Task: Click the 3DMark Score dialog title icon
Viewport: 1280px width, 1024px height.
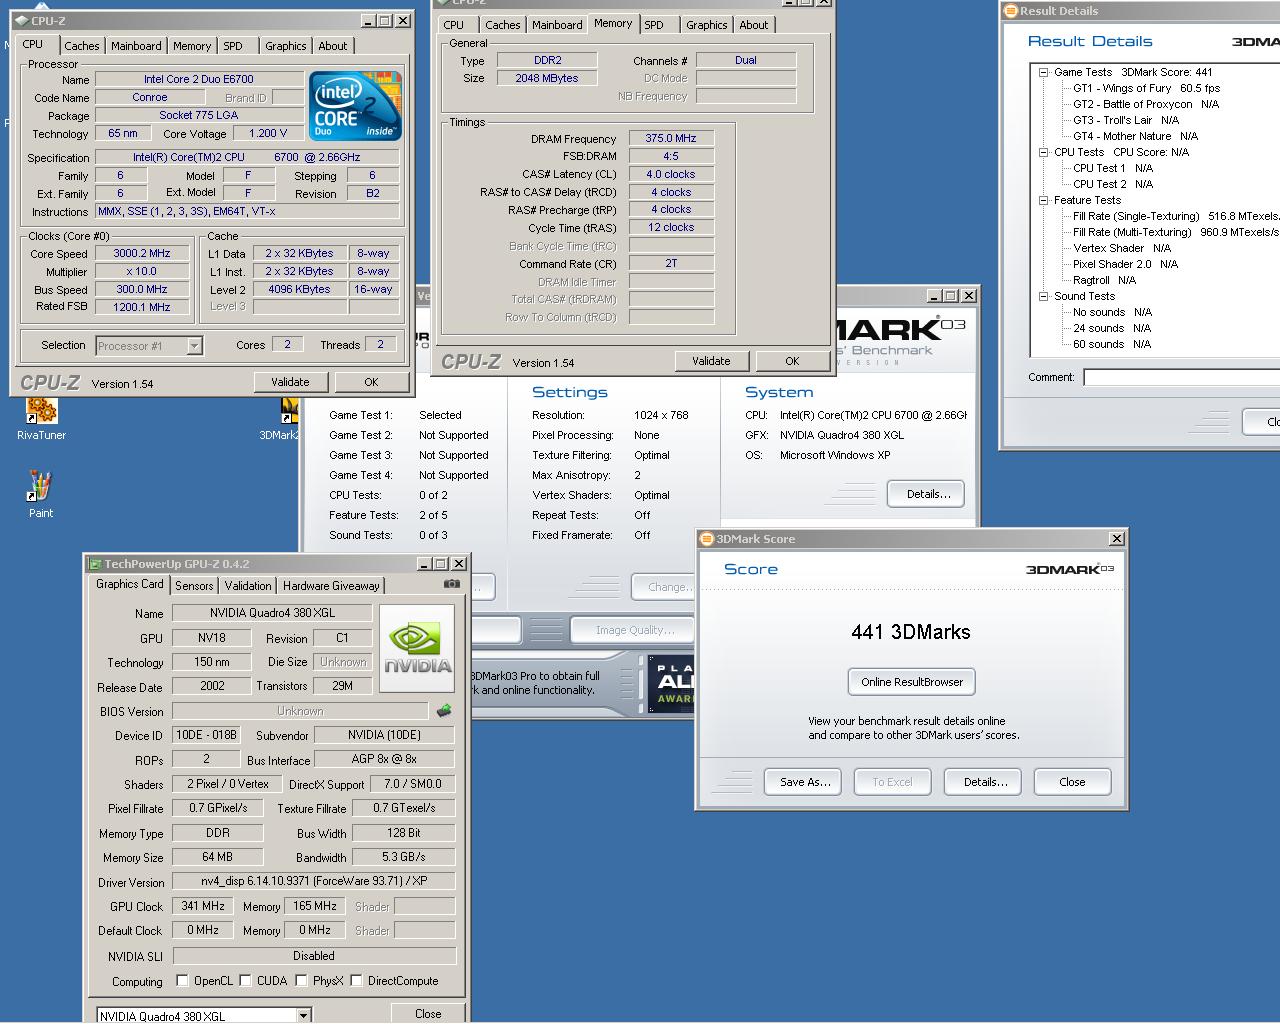Action: coord(706,539)
